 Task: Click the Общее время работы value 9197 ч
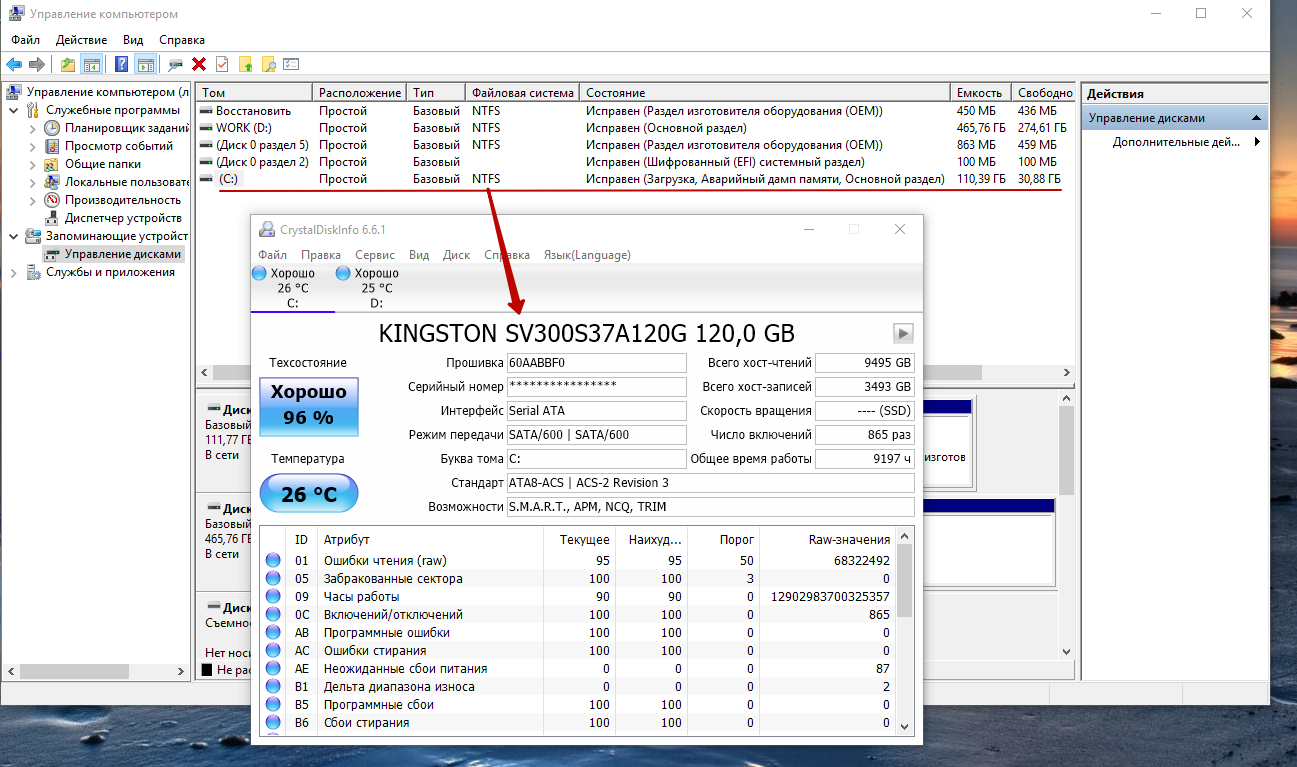865,459
